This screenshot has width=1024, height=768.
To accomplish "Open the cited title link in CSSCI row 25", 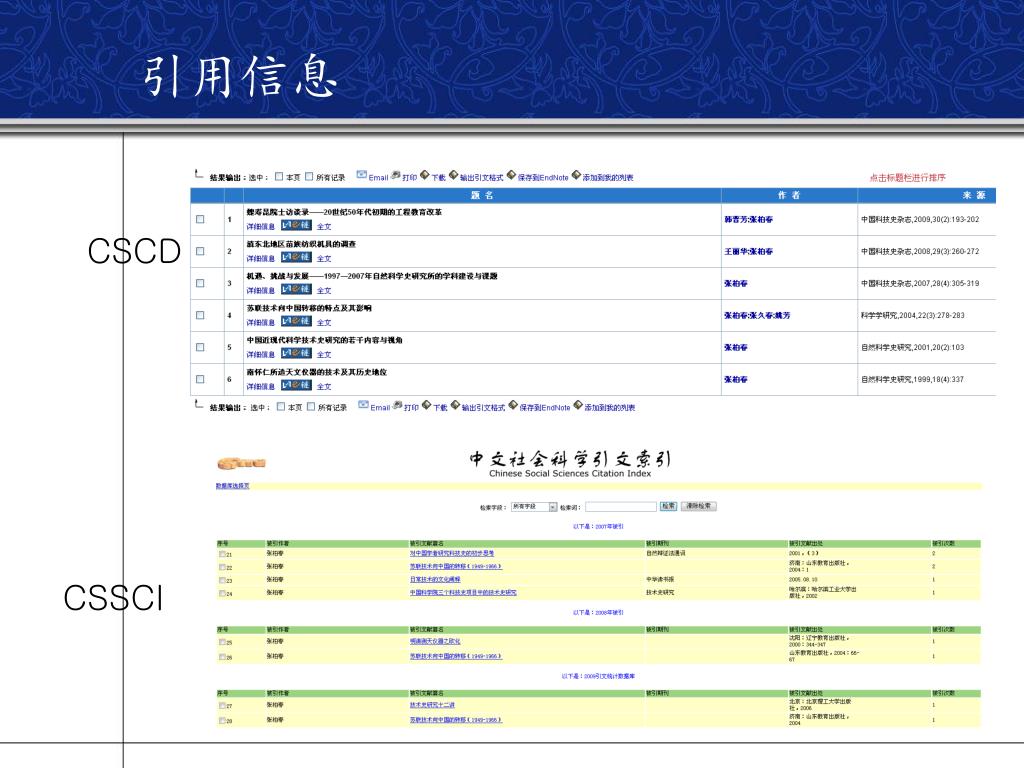I will click(435, 641).
